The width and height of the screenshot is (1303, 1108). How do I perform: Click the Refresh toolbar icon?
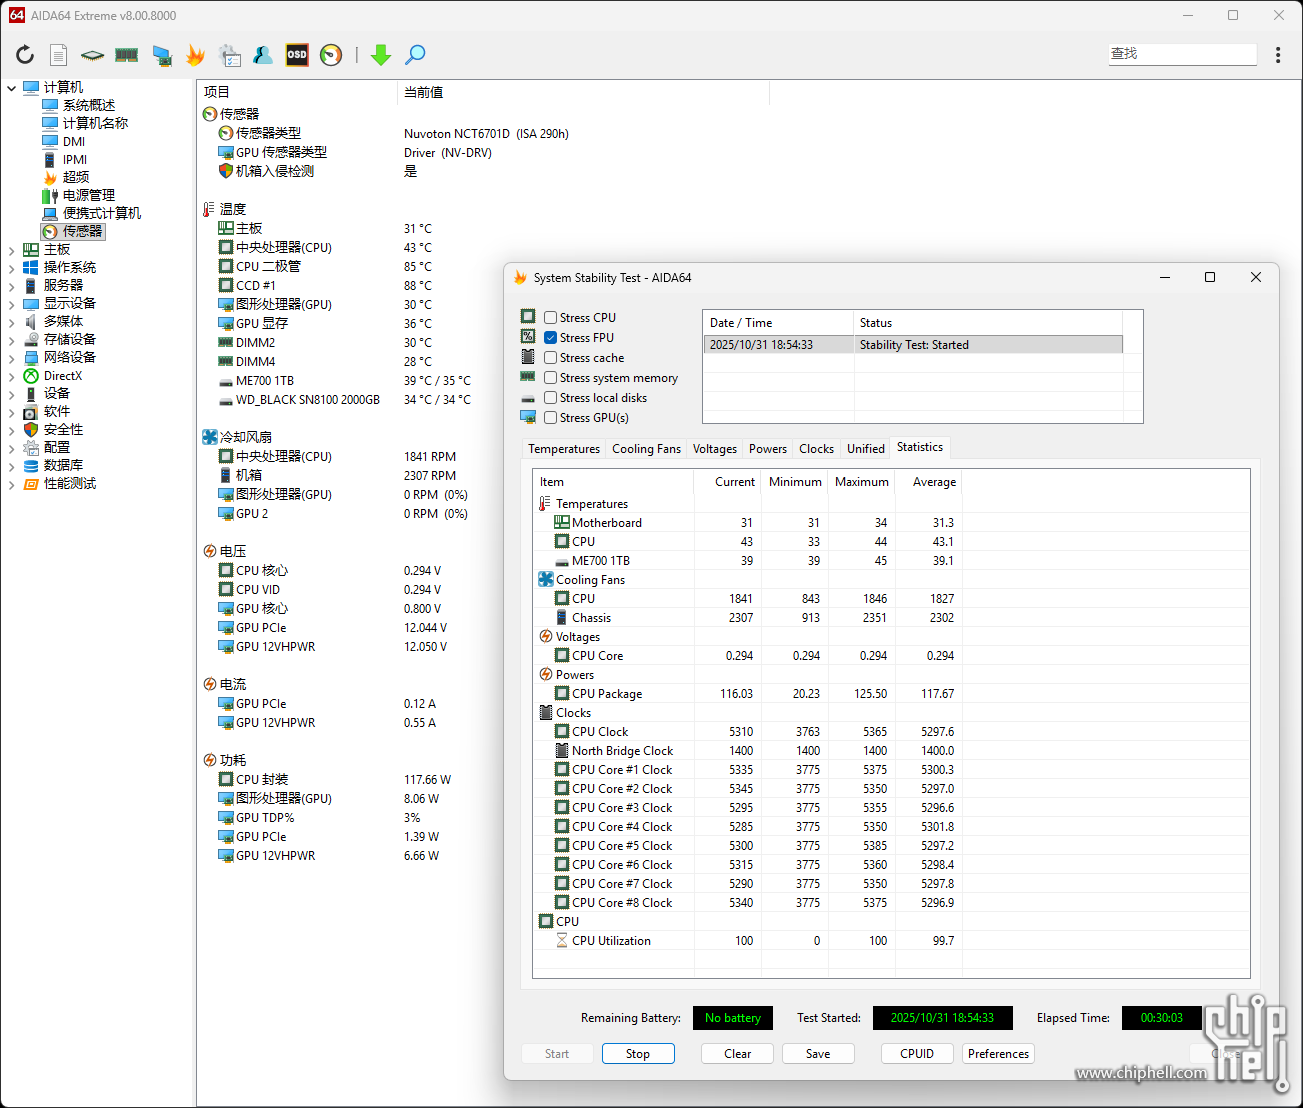point(25,55)
